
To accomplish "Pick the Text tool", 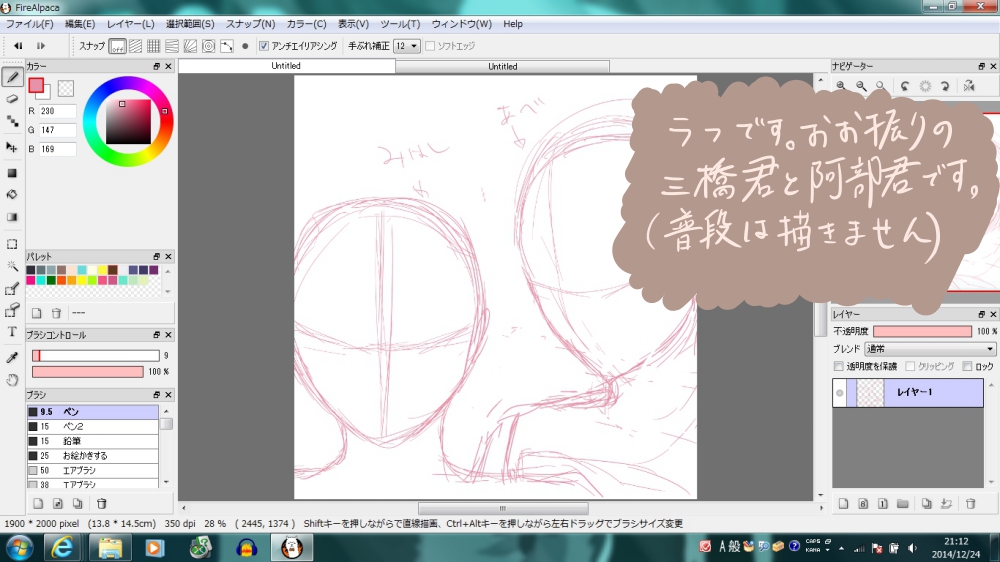I will [12, 331].
